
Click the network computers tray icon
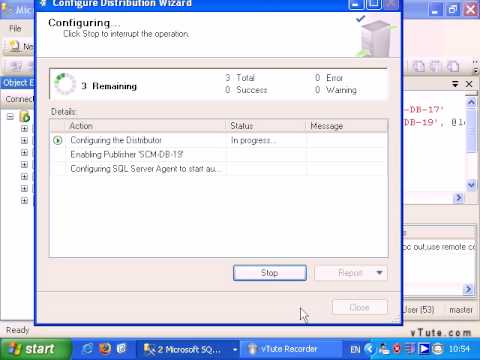(384, 349)
